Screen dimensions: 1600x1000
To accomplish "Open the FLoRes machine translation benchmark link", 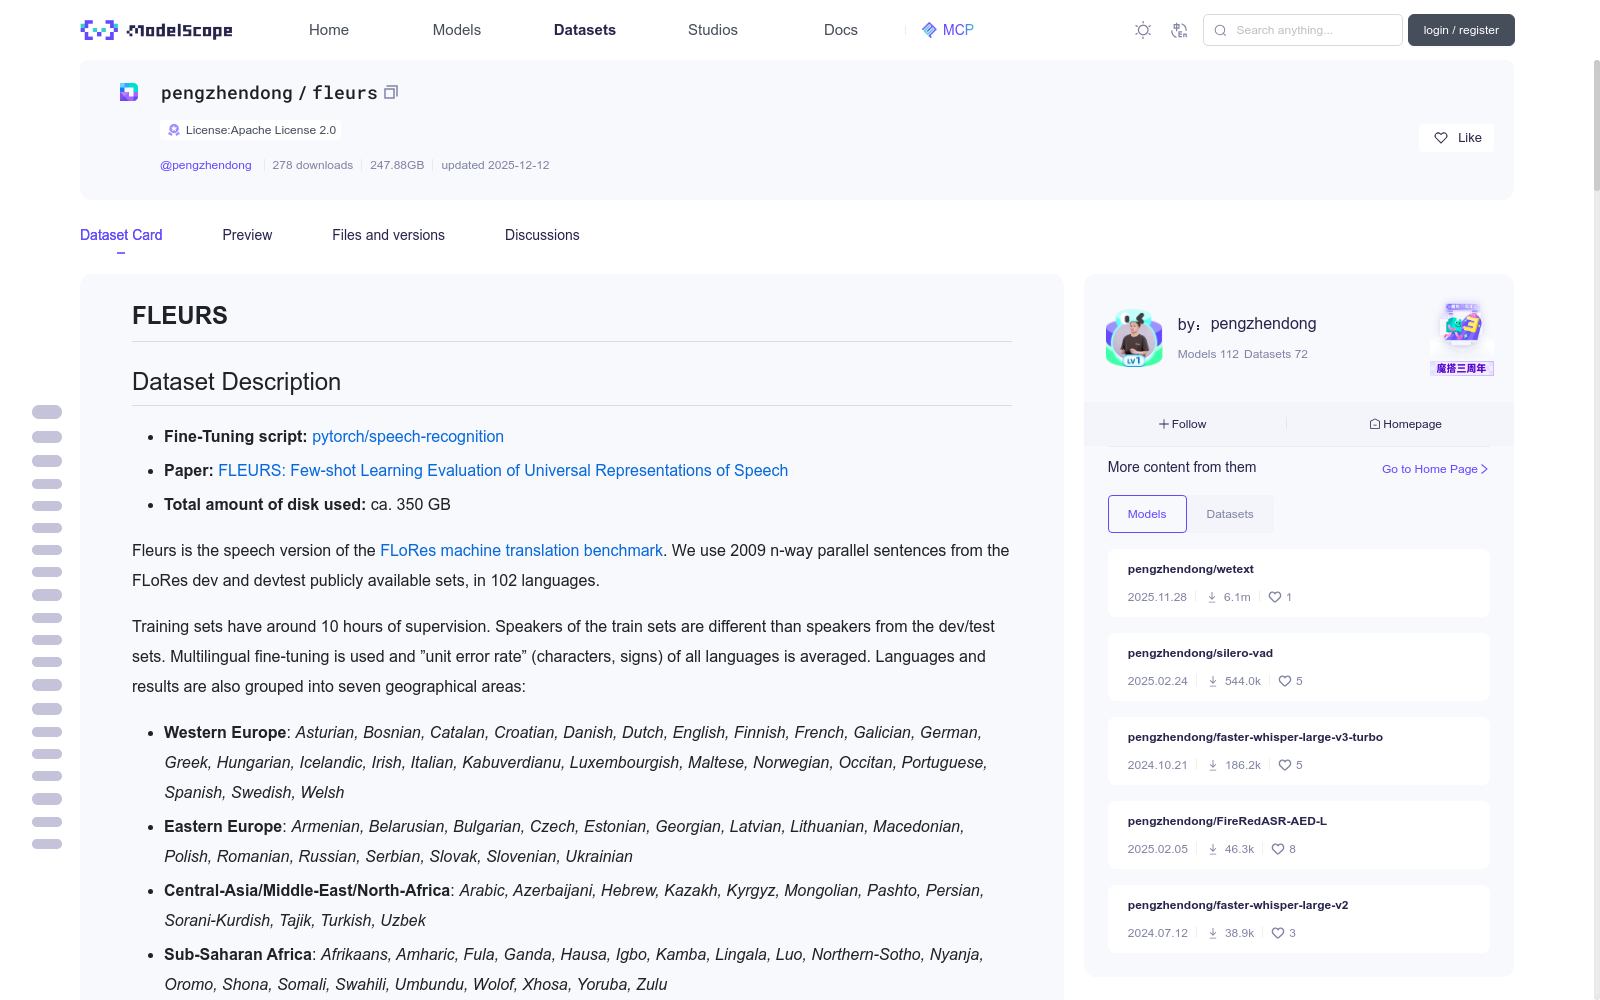I will [x=521, y=550].
